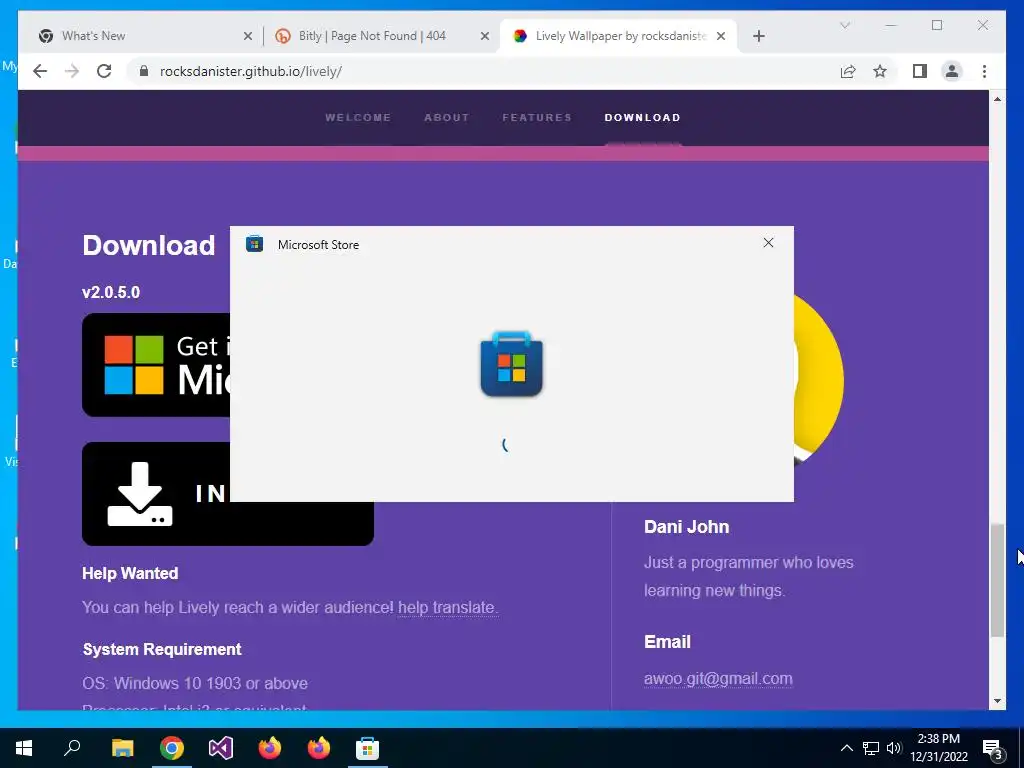The height and width of the screenshot is (768, 1024).
Task: Open Visual Studio from taskbar
Action: point(221,748)
